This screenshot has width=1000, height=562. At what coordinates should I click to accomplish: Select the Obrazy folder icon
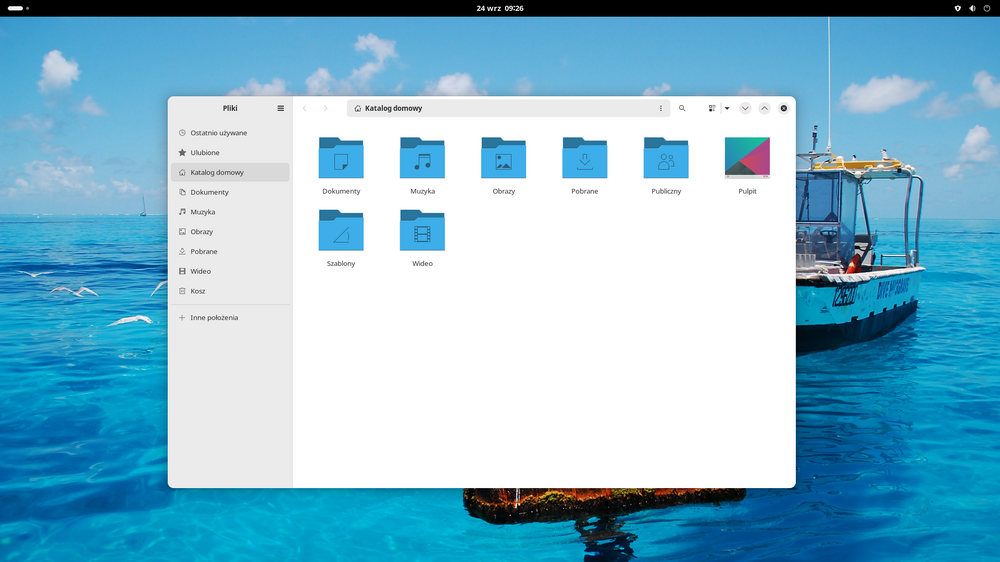click(x=503, y=159)
